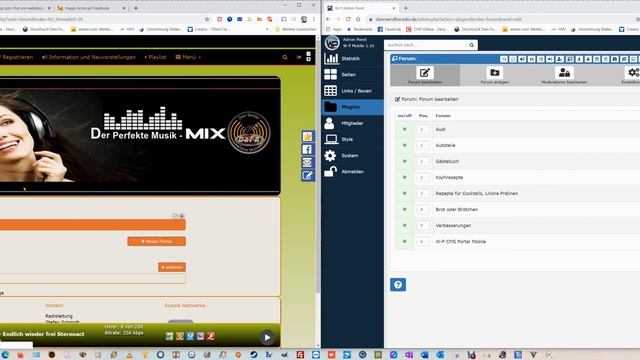Click the edit pencil side button
This screenshot has height=360, width=640.
(x=307, y=176)
